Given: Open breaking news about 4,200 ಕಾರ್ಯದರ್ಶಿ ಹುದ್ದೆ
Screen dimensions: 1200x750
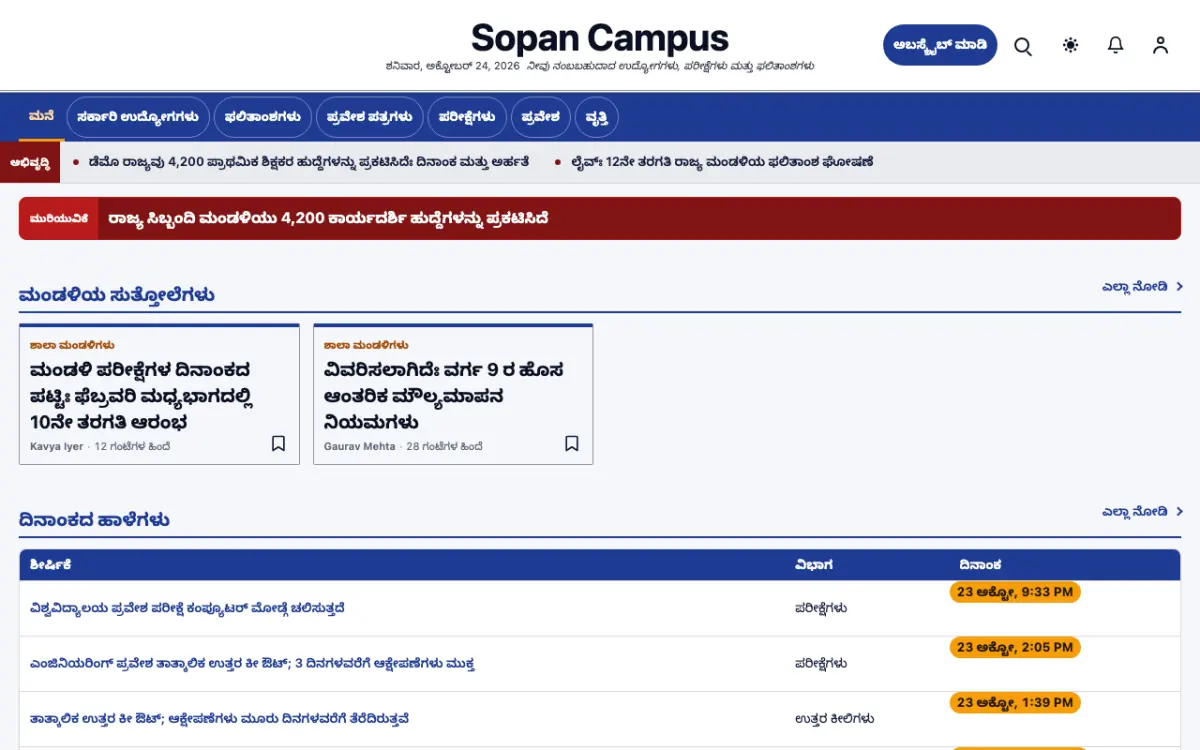Looking at the screenshot, I should coord(329,218).
